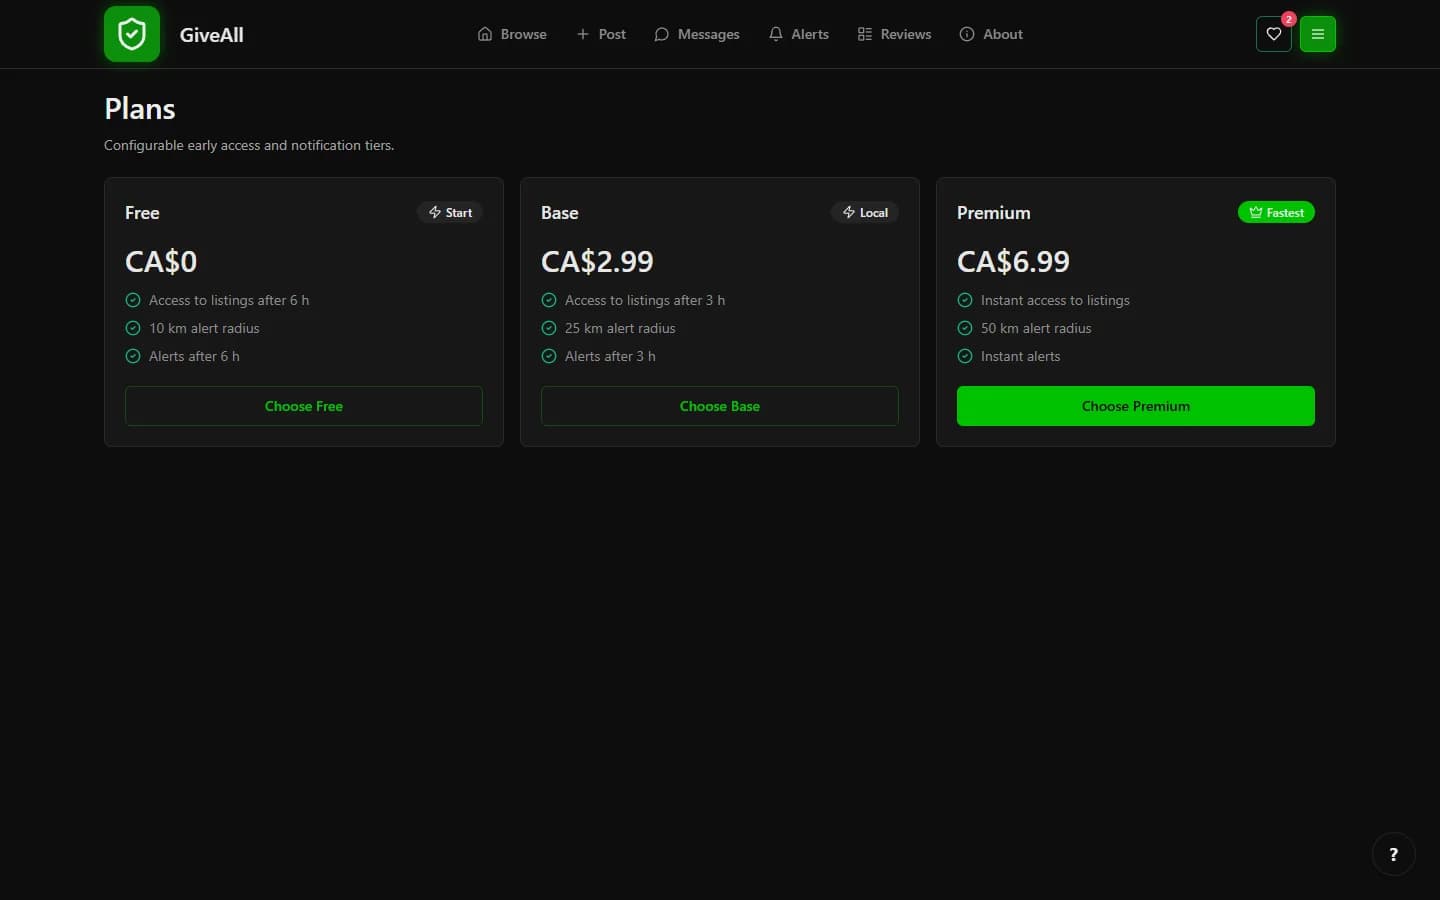Open the About navigation label
The width and height of the screenshot is (1440, 900).
(x=1002, y=34)
